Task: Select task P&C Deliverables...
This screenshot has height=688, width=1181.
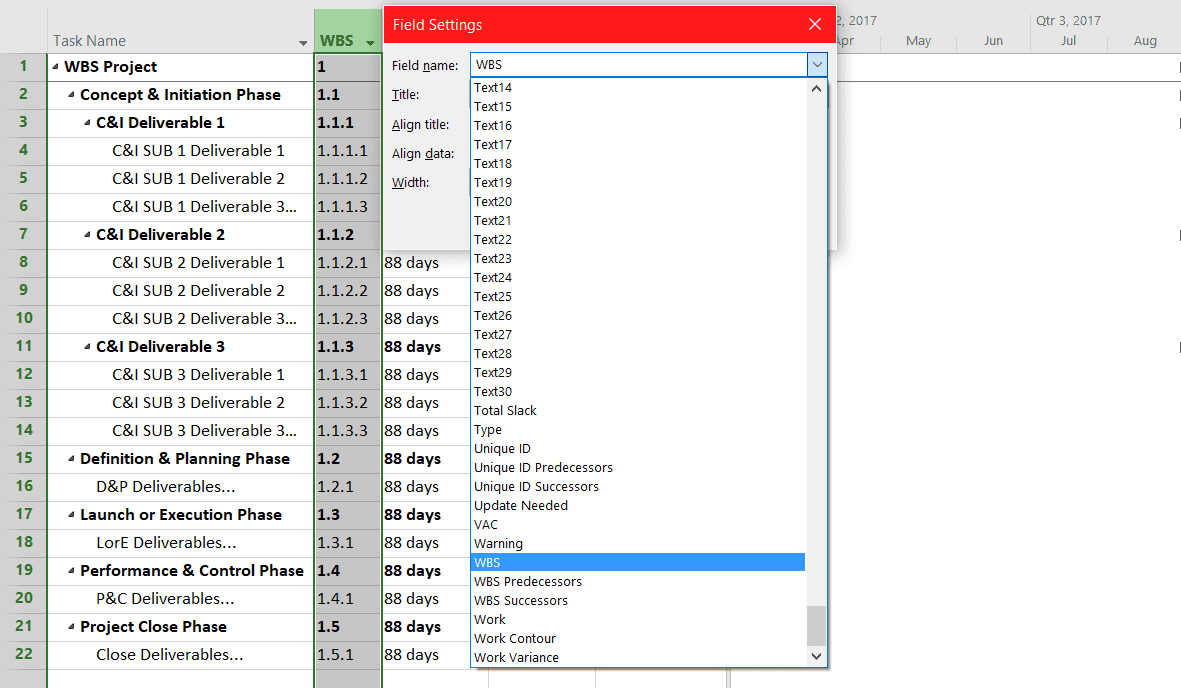Action: coord(165,598)
